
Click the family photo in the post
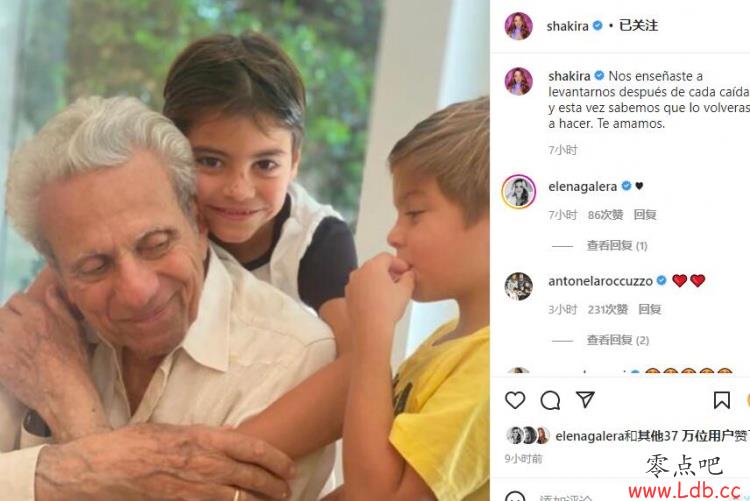244,250
